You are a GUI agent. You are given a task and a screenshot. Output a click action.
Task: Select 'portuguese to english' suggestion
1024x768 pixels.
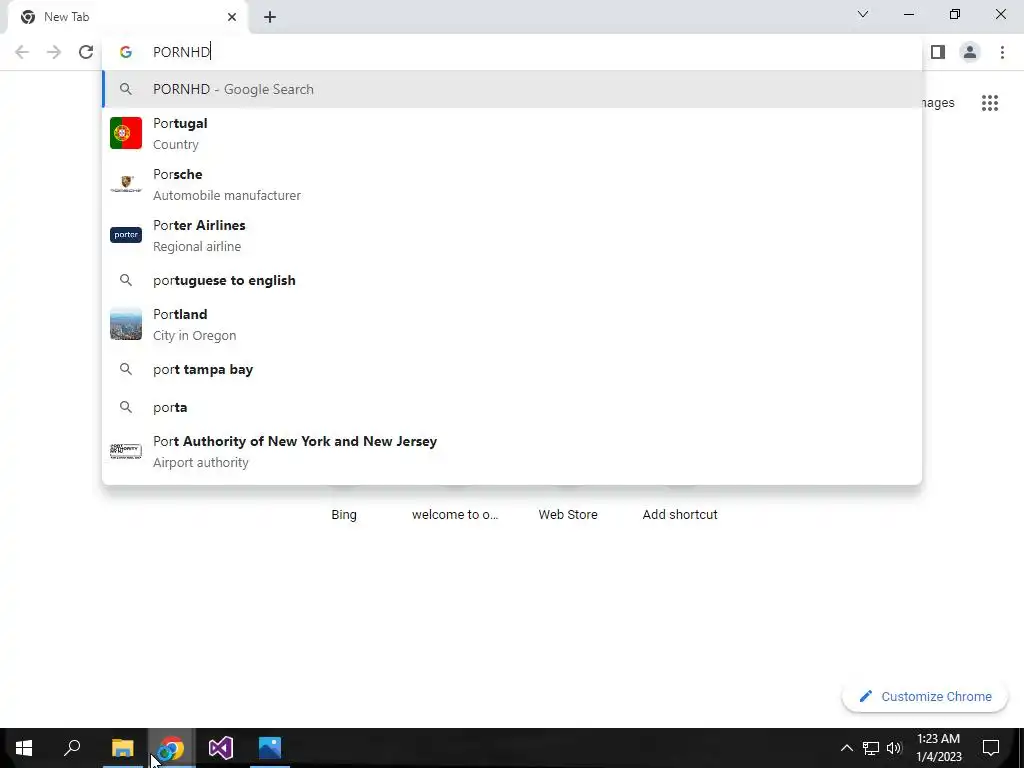tap(512, 280)
